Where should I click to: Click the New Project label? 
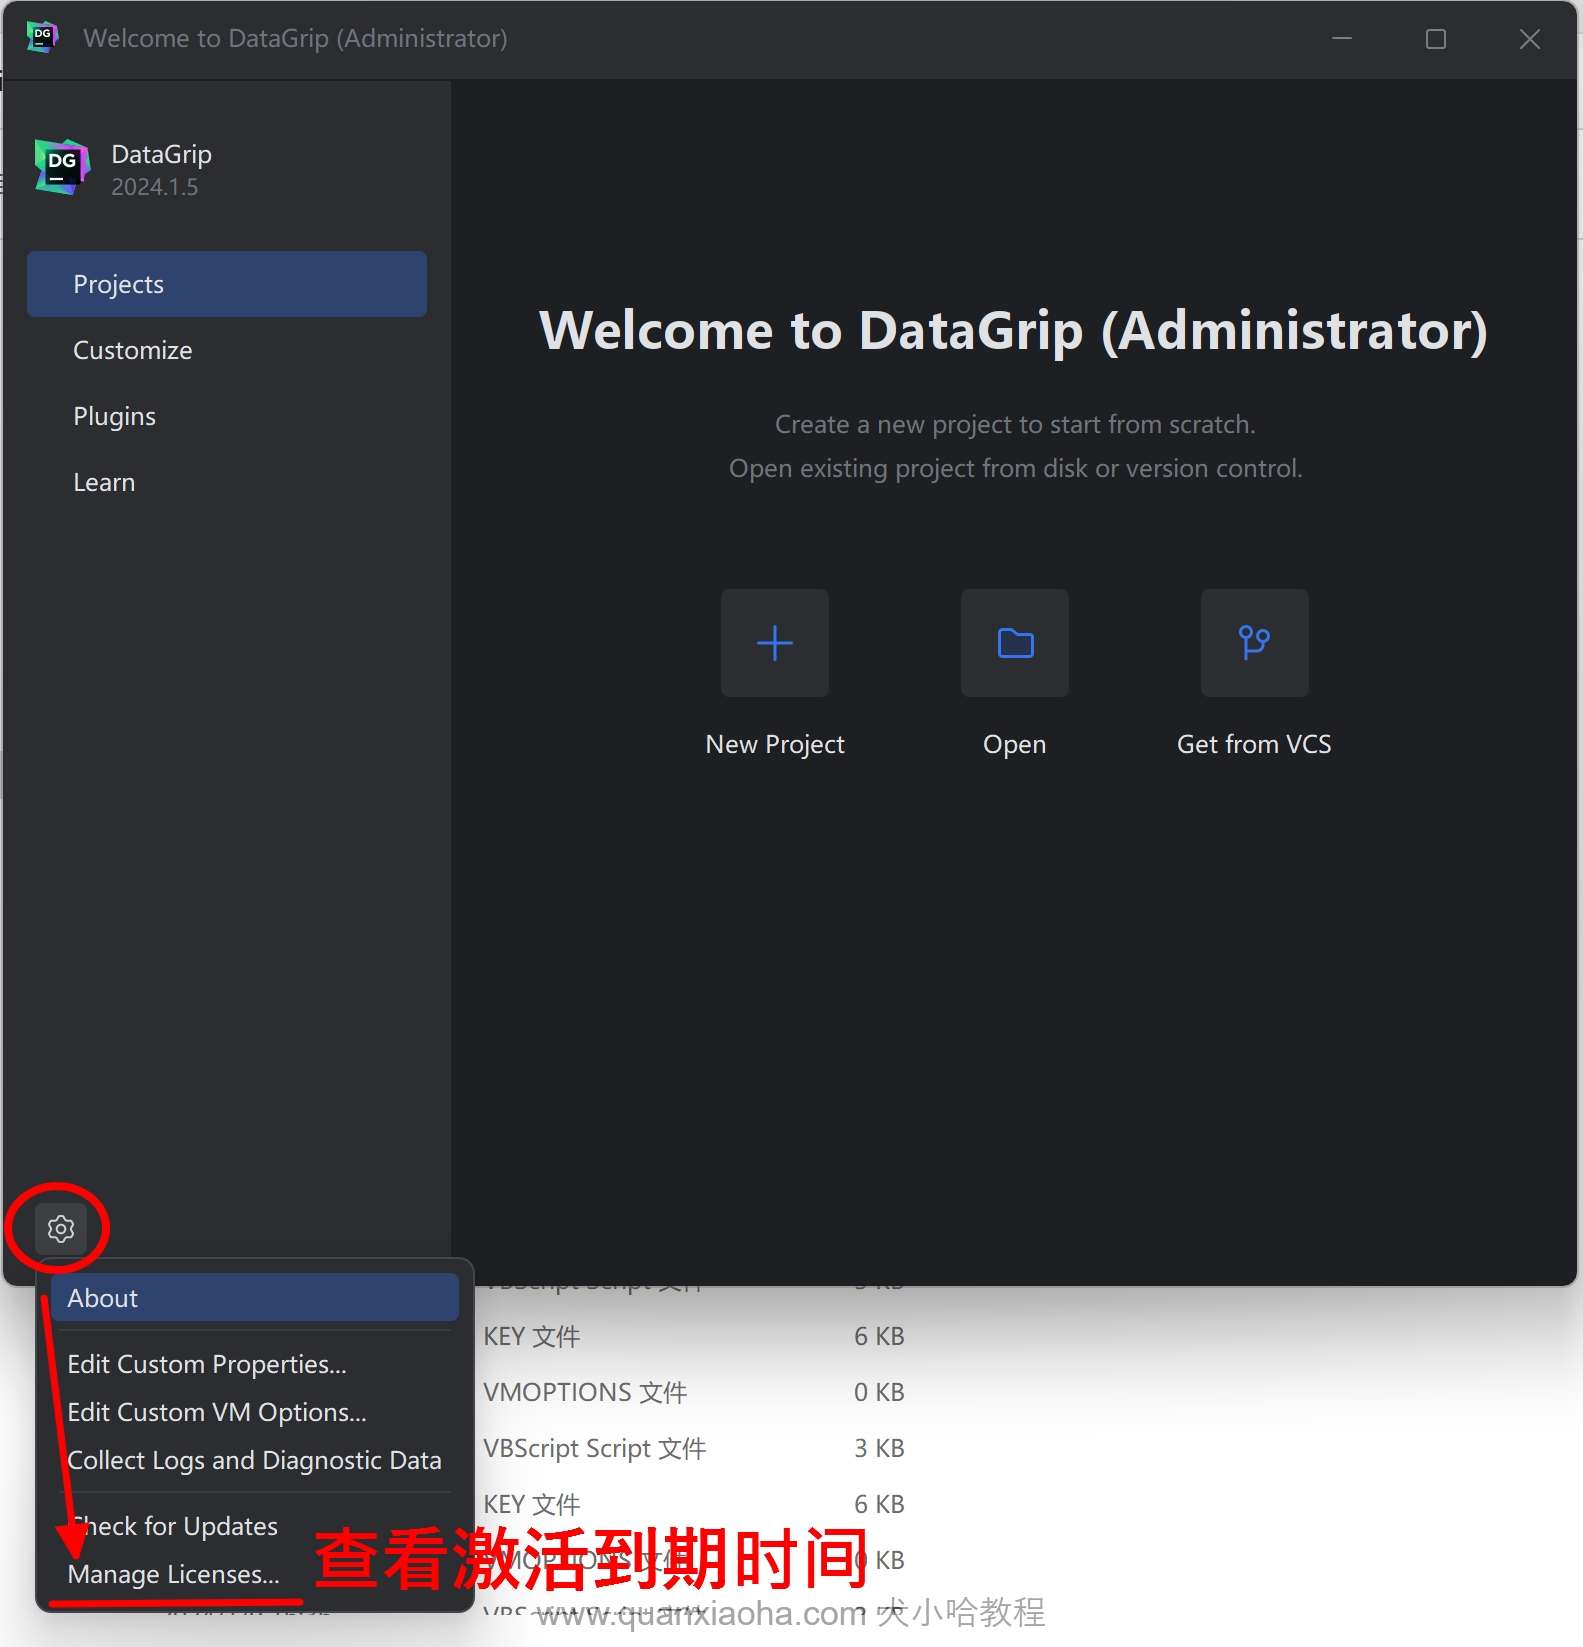(775, 744)
